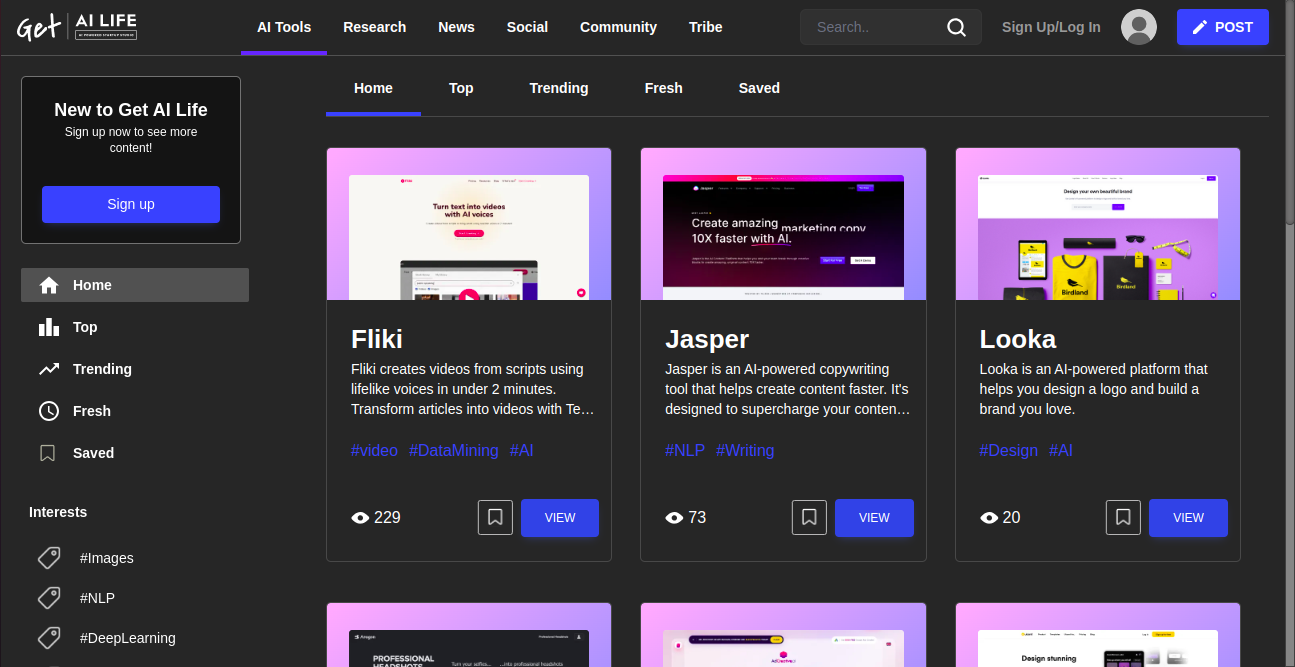Open the Research nav menu
The height and width of the screenshot is (667, 1295).
click(375, 27)
